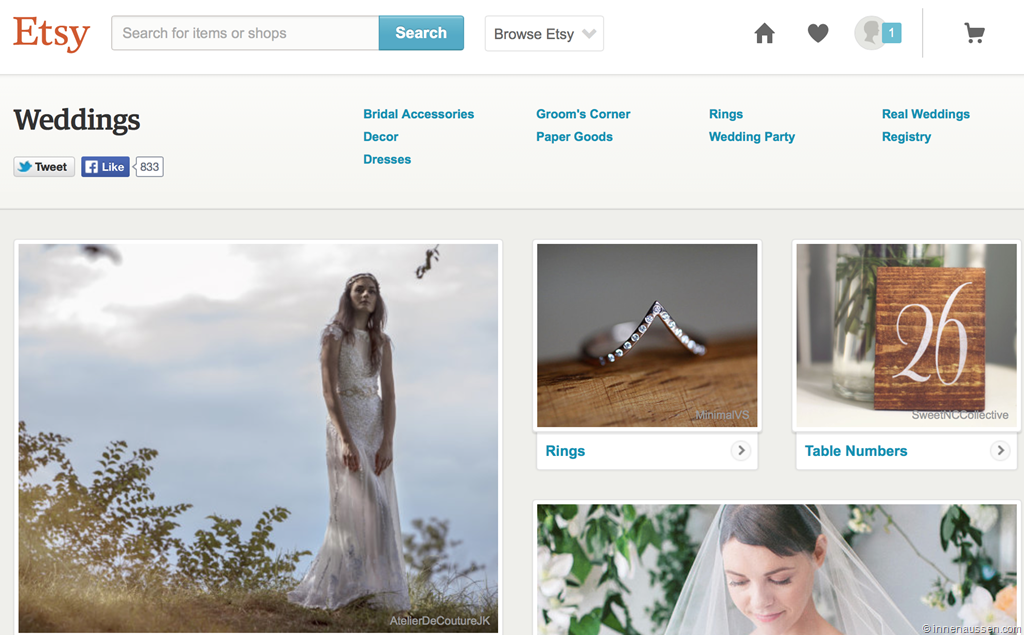Open the Groom's Corner category
Screen dimensions: 1024x635
coord(583,114)
